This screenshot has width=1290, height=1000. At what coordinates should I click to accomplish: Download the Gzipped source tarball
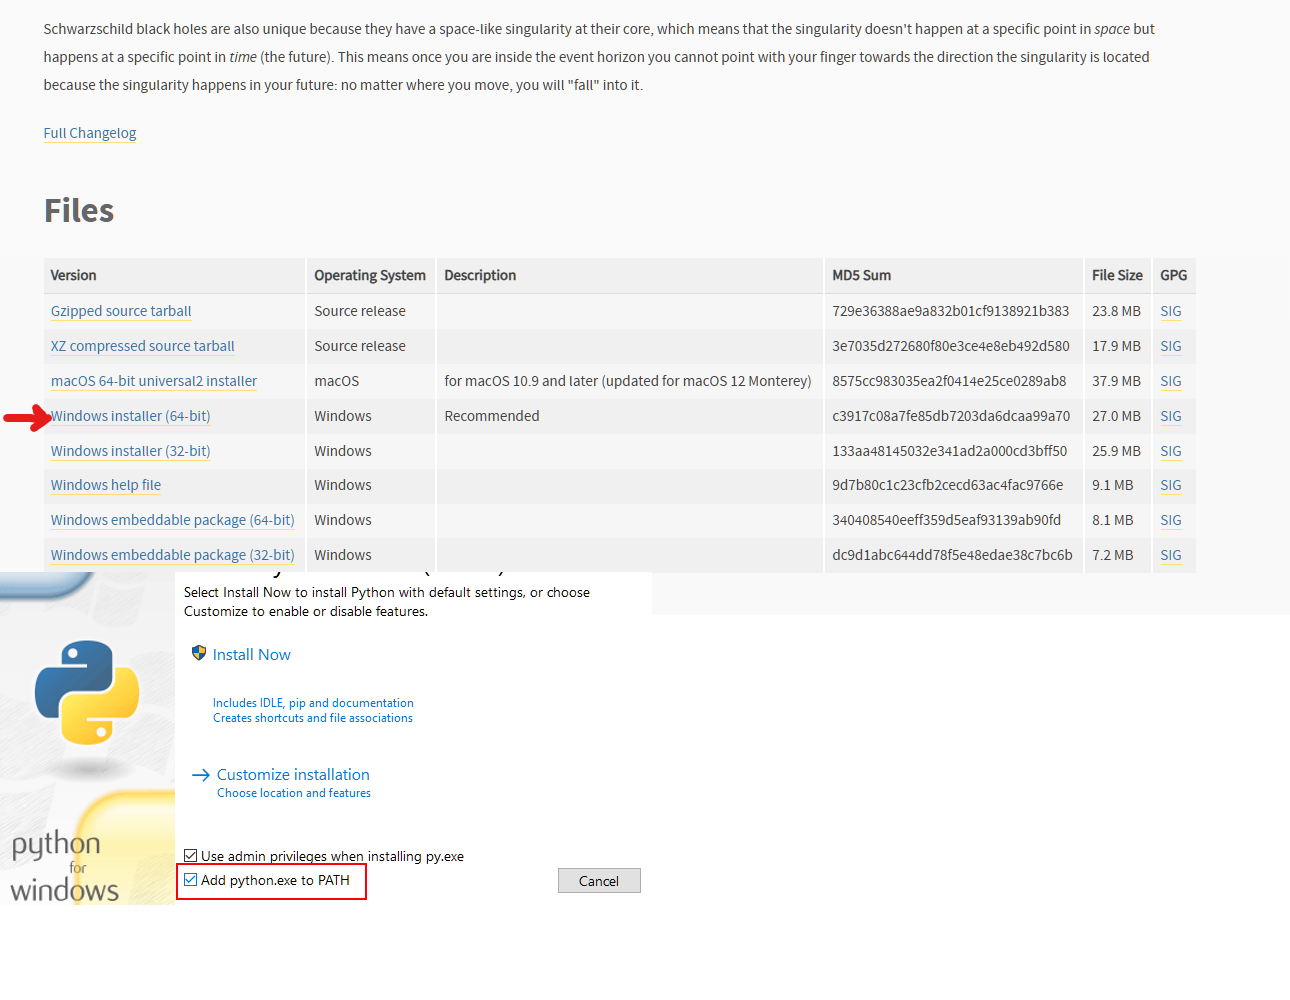[121, 311]
